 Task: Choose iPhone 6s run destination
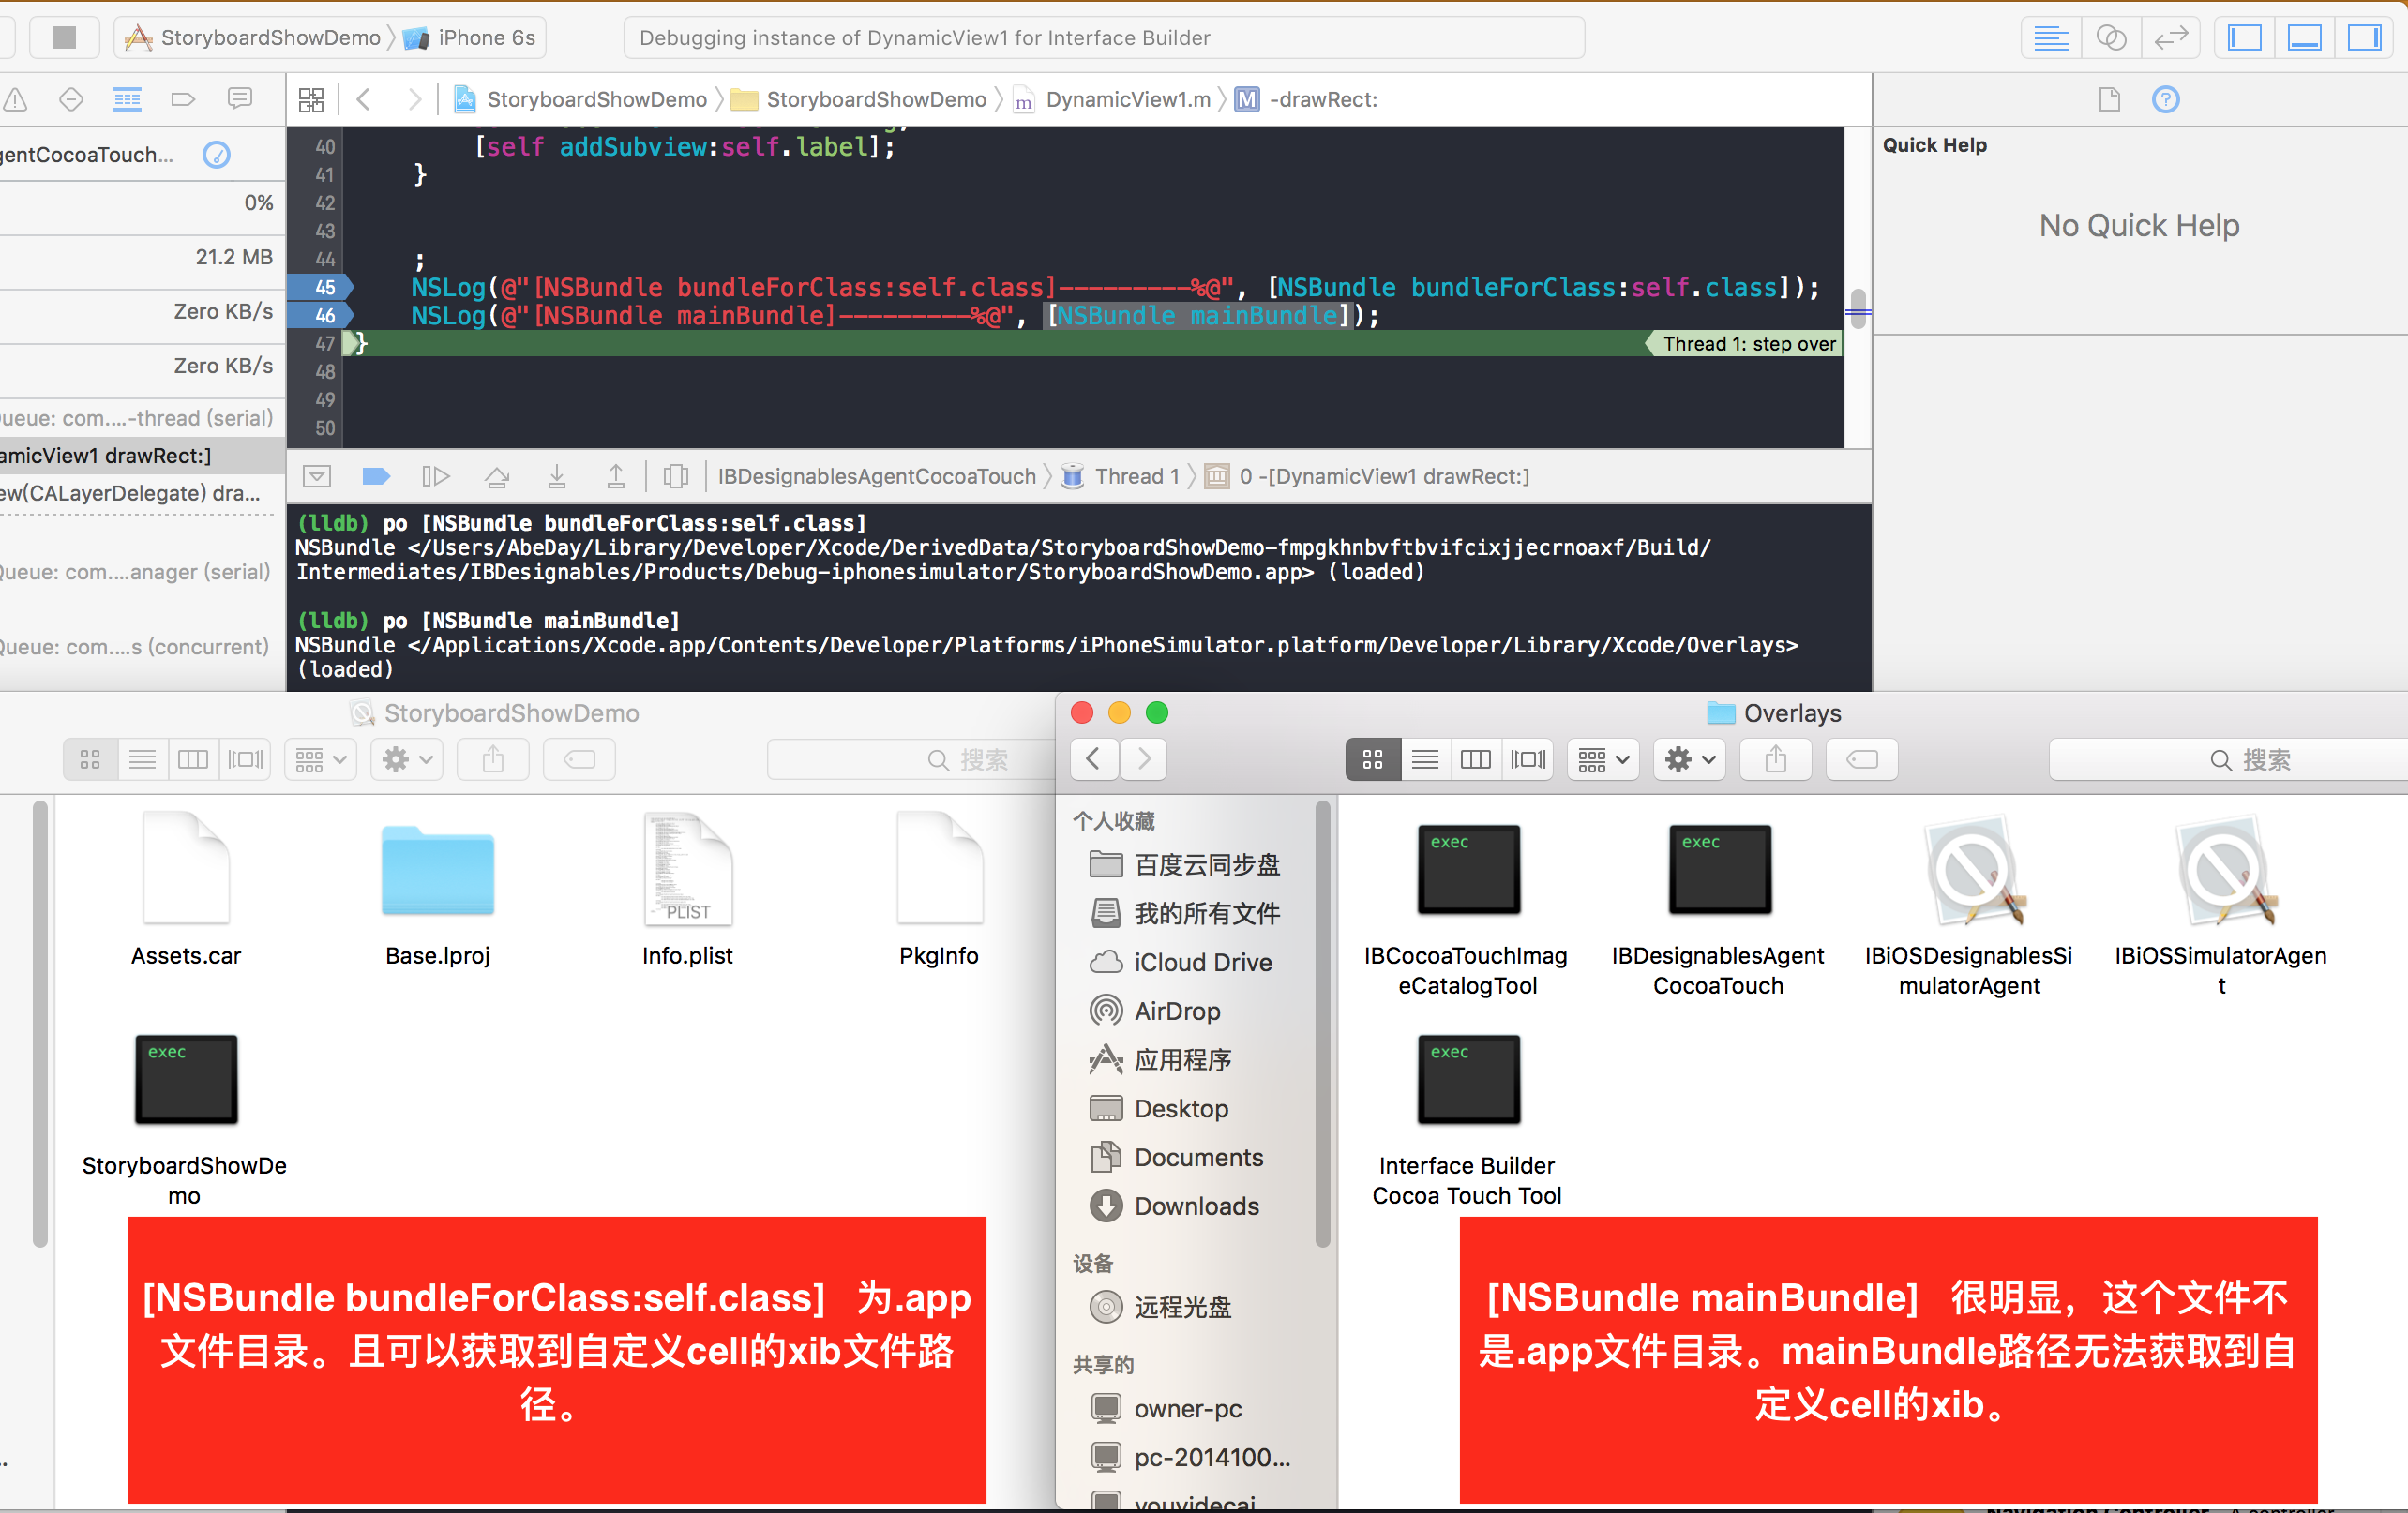coord(470,38)
